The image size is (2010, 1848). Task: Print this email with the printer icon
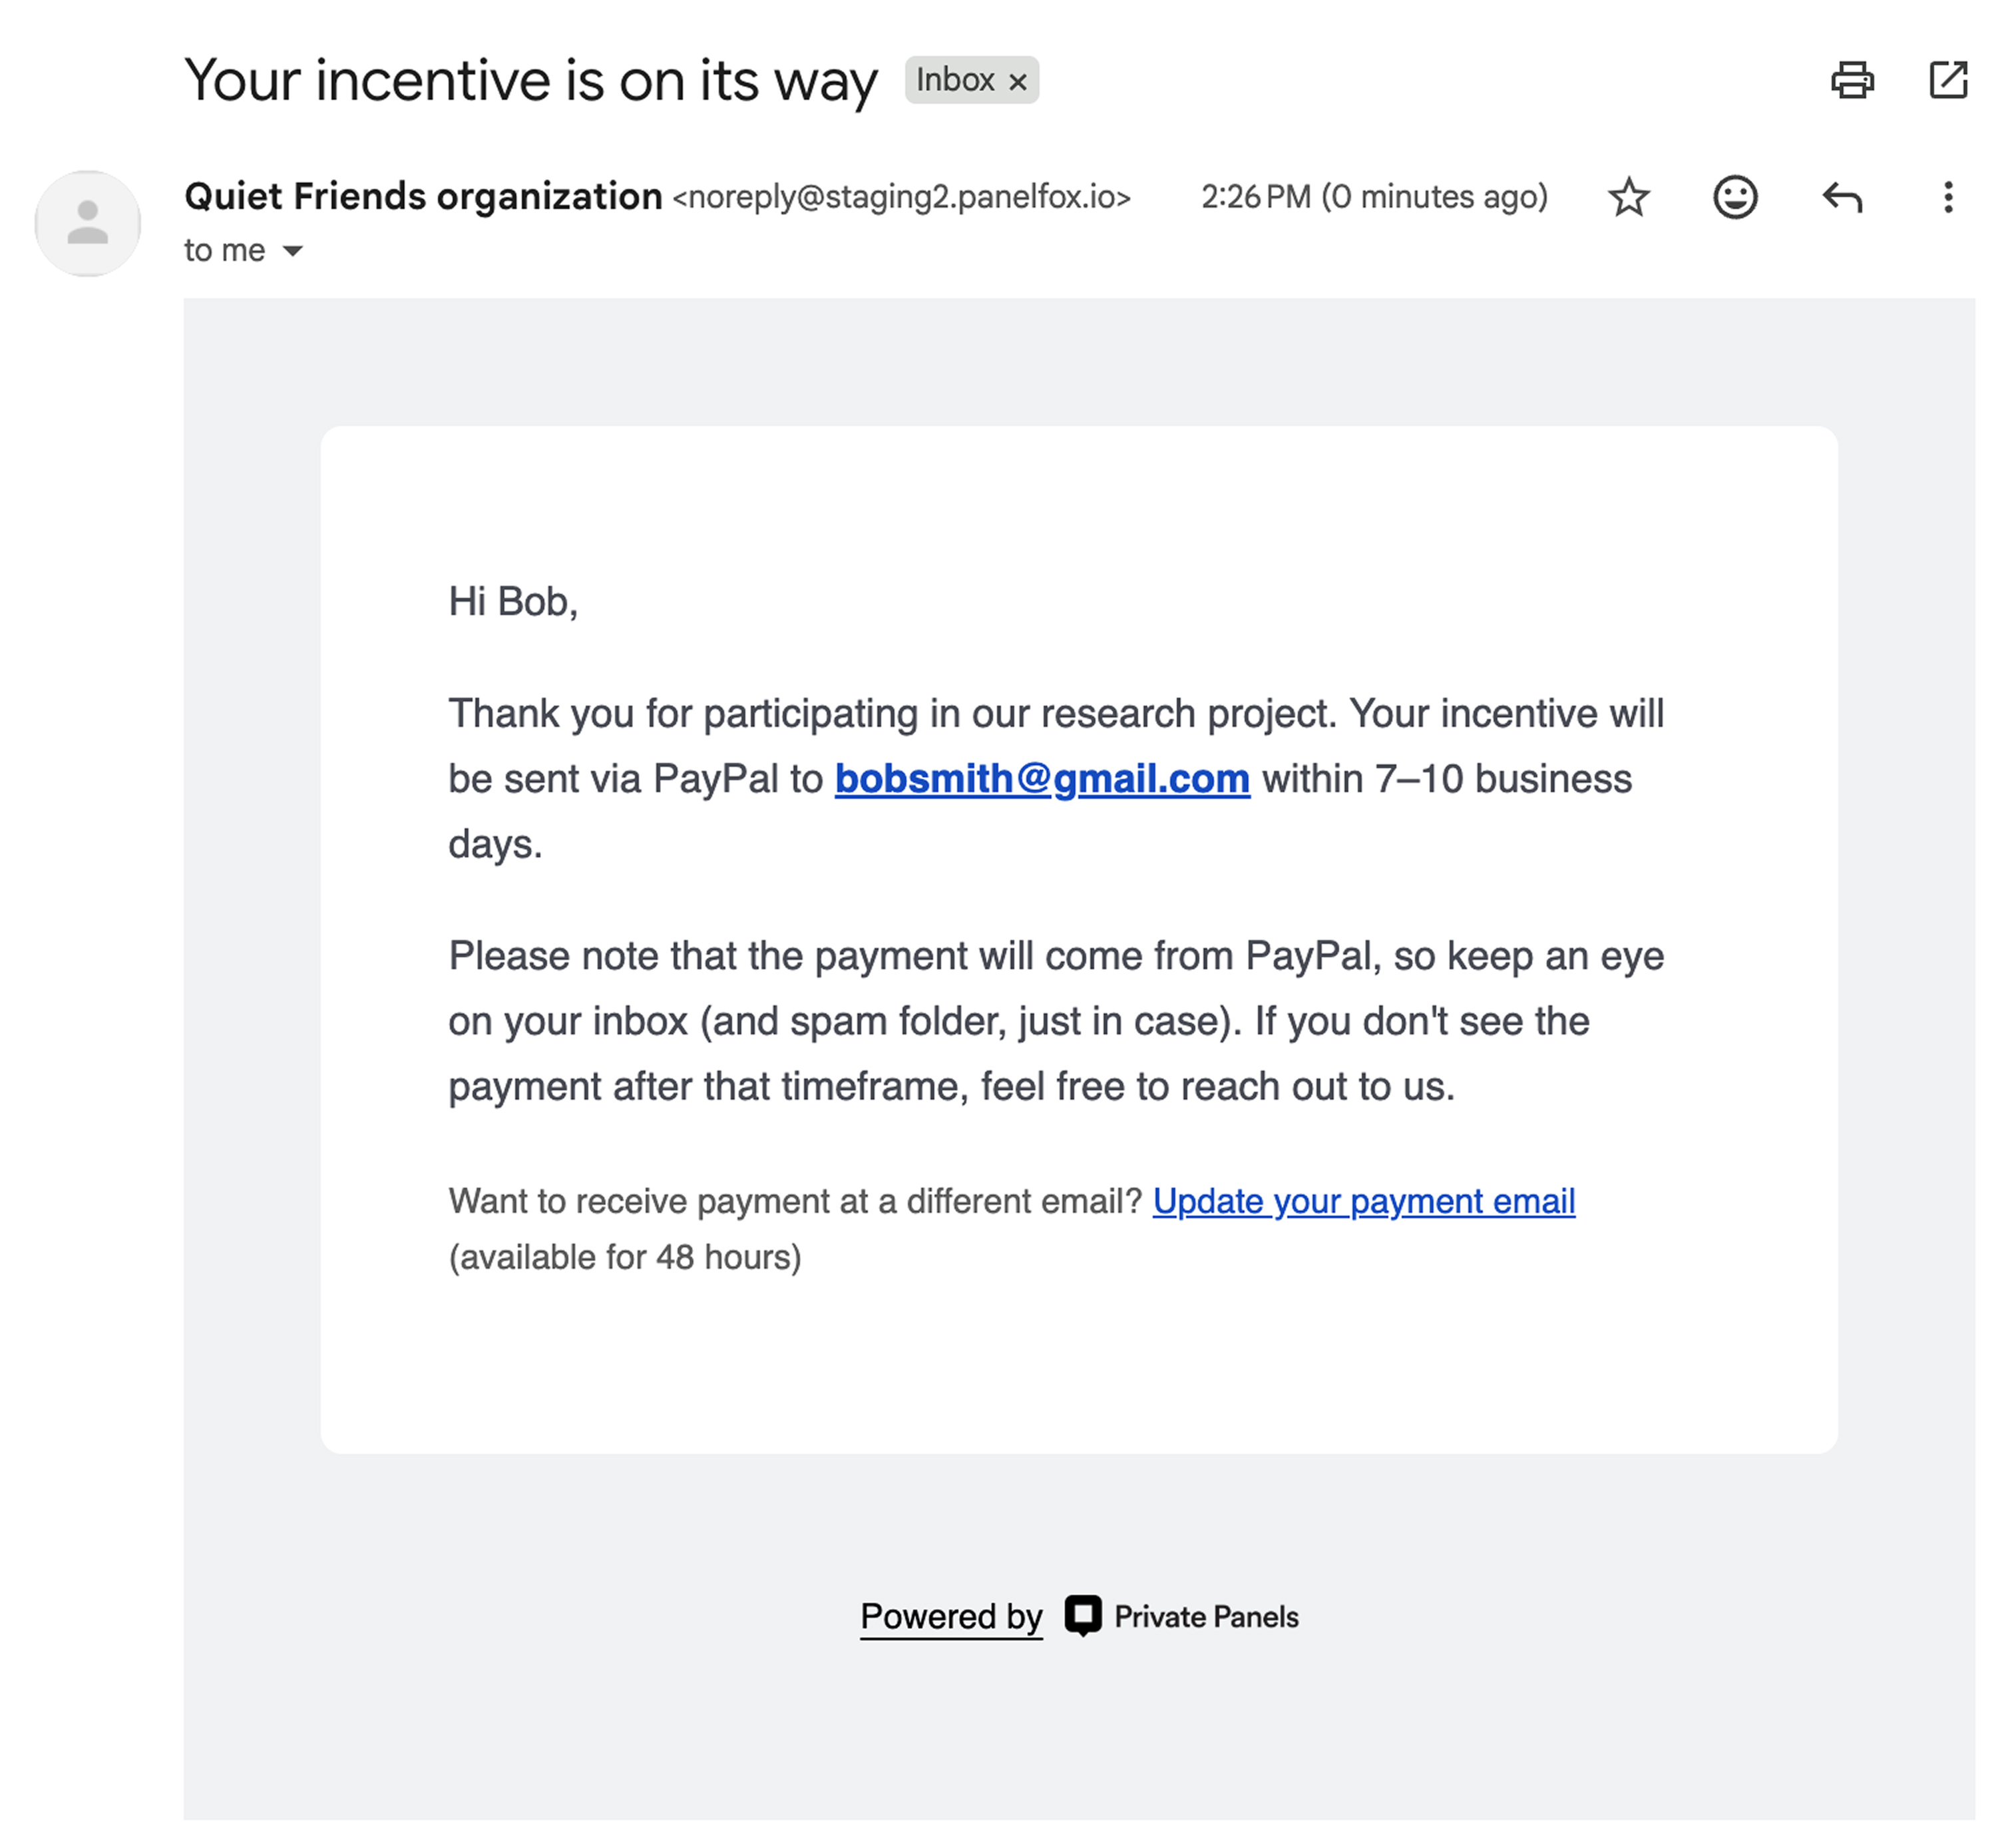(x=1852, y=80)
